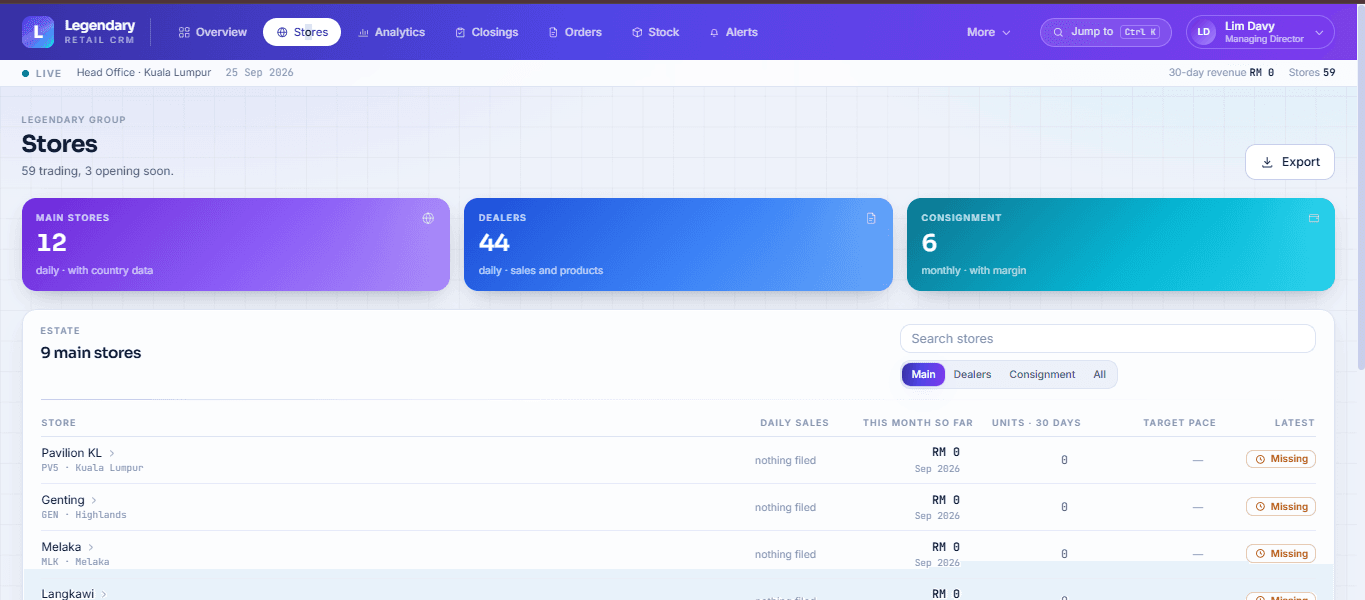Open the Genting store

pos(63,500)
